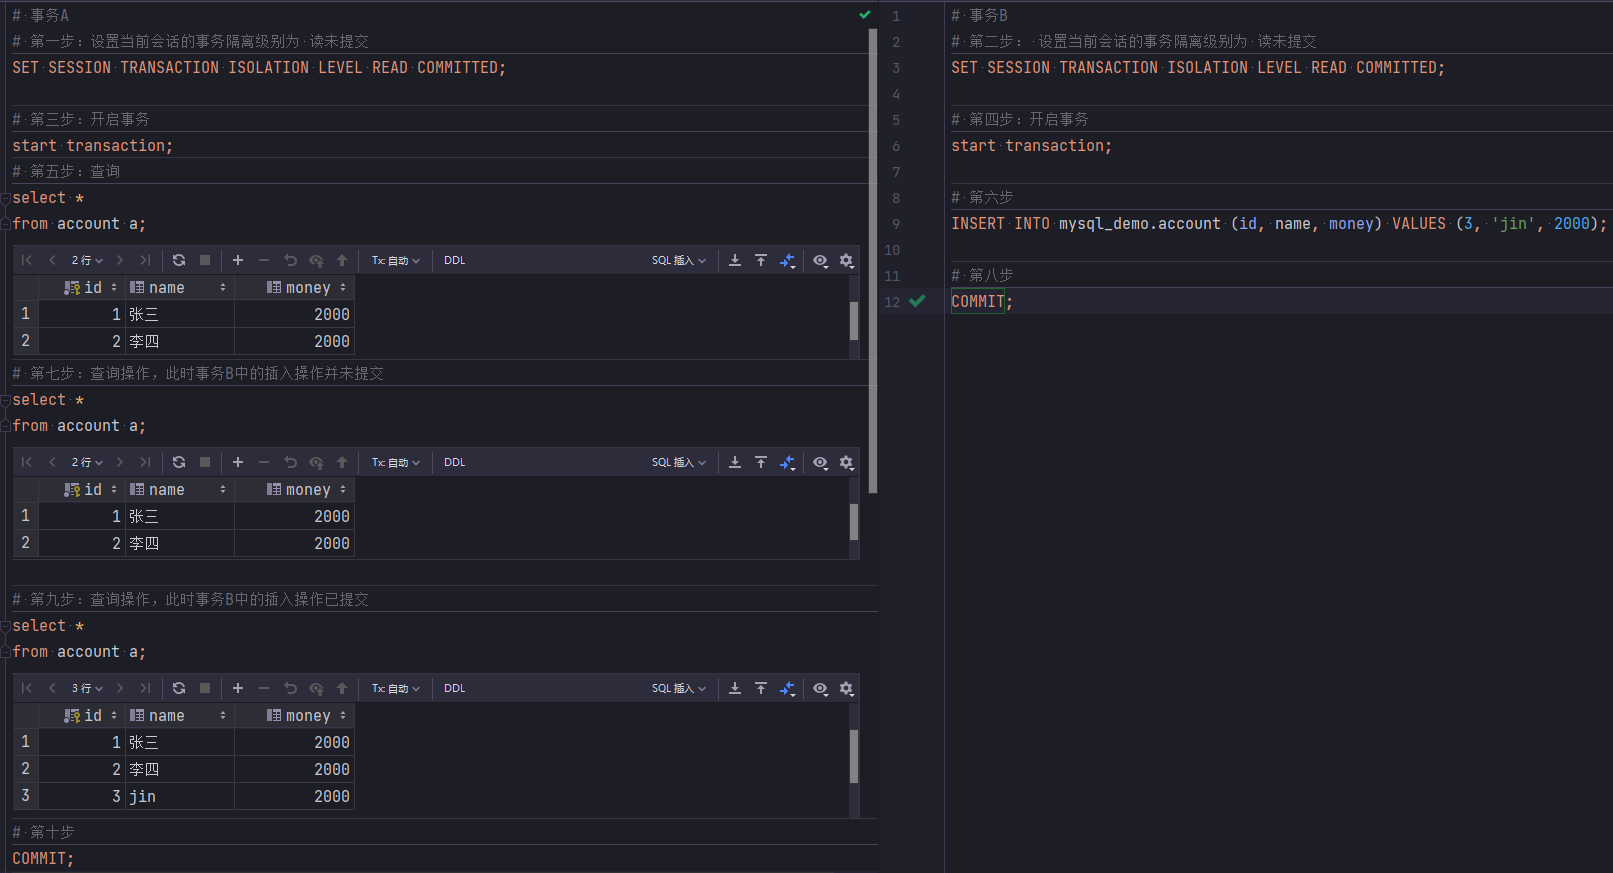Image resolution: width=1613 pixels, height=873 pixels.
Task: Preview pending changes in 第七步 result grid
Action: (x=316, y=462)
